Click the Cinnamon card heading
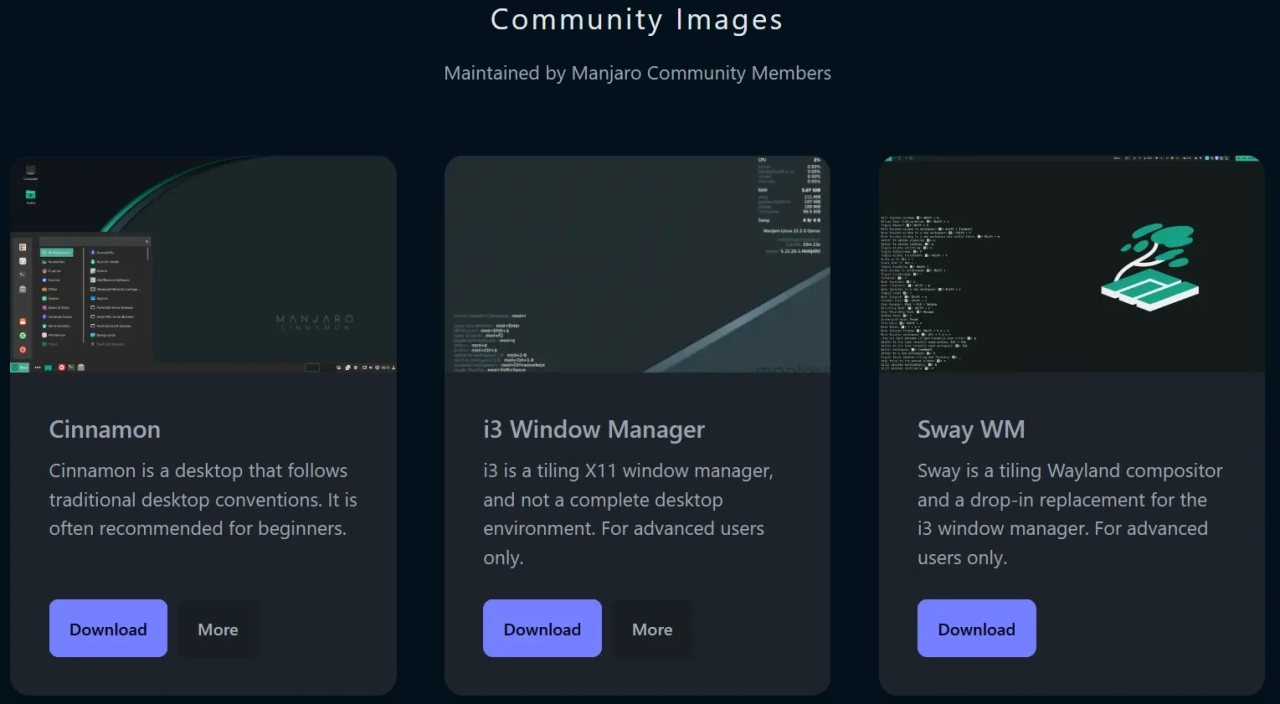The width and height of the screenshot is (1280, 704). (105, 430)
